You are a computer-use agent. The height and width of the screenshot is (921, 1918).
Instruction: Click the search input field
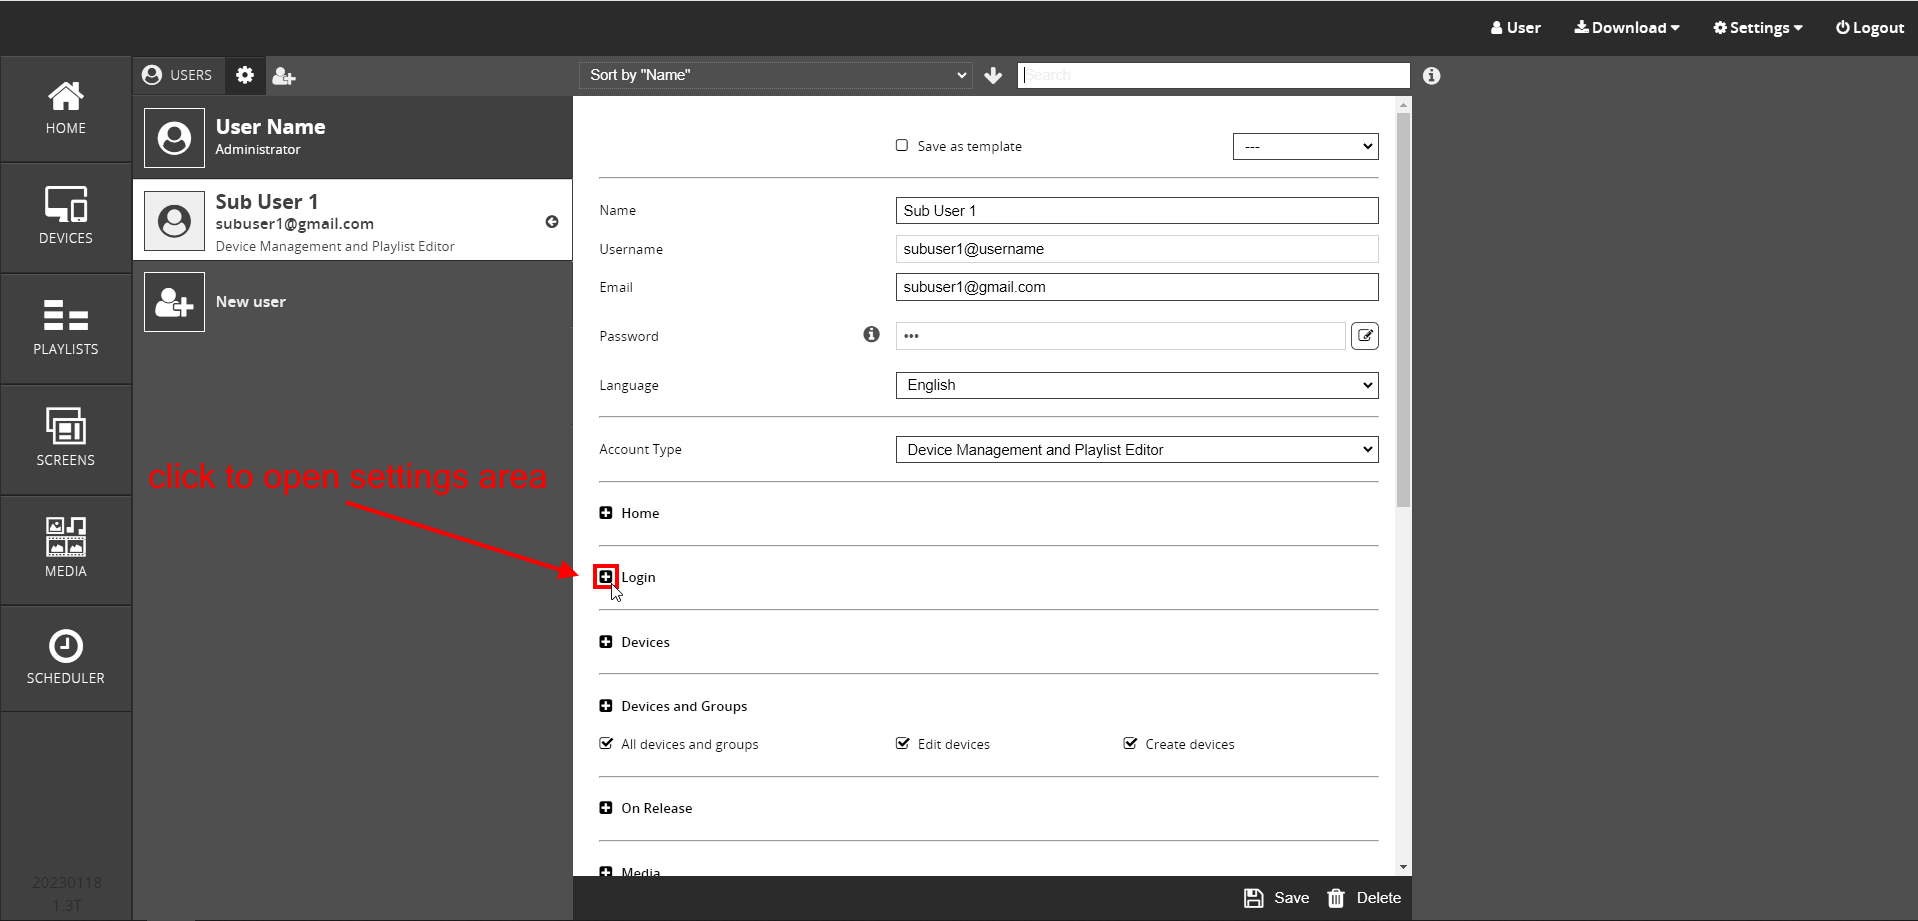[x=1214, y=75]
